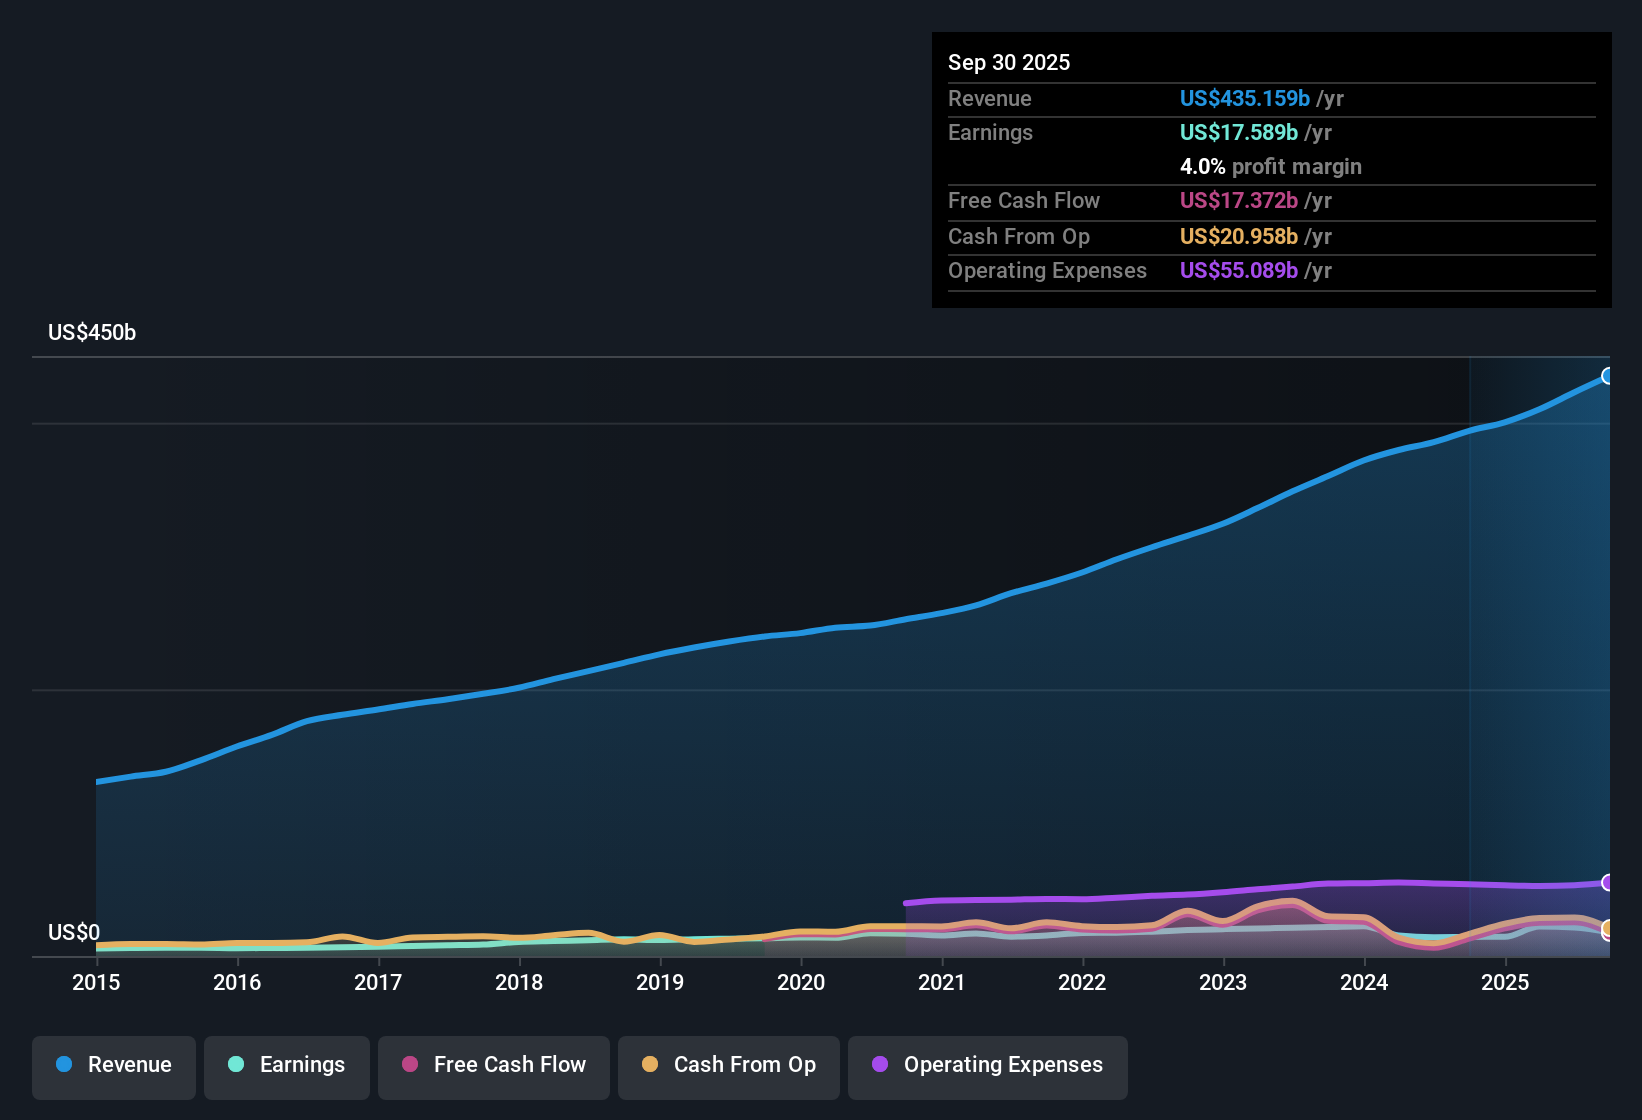Click the teal Earnings legend dot
Image resolution: width=1642 pixels, height=1120 pixels.
pyautogui.click(x=236, y=1065)
